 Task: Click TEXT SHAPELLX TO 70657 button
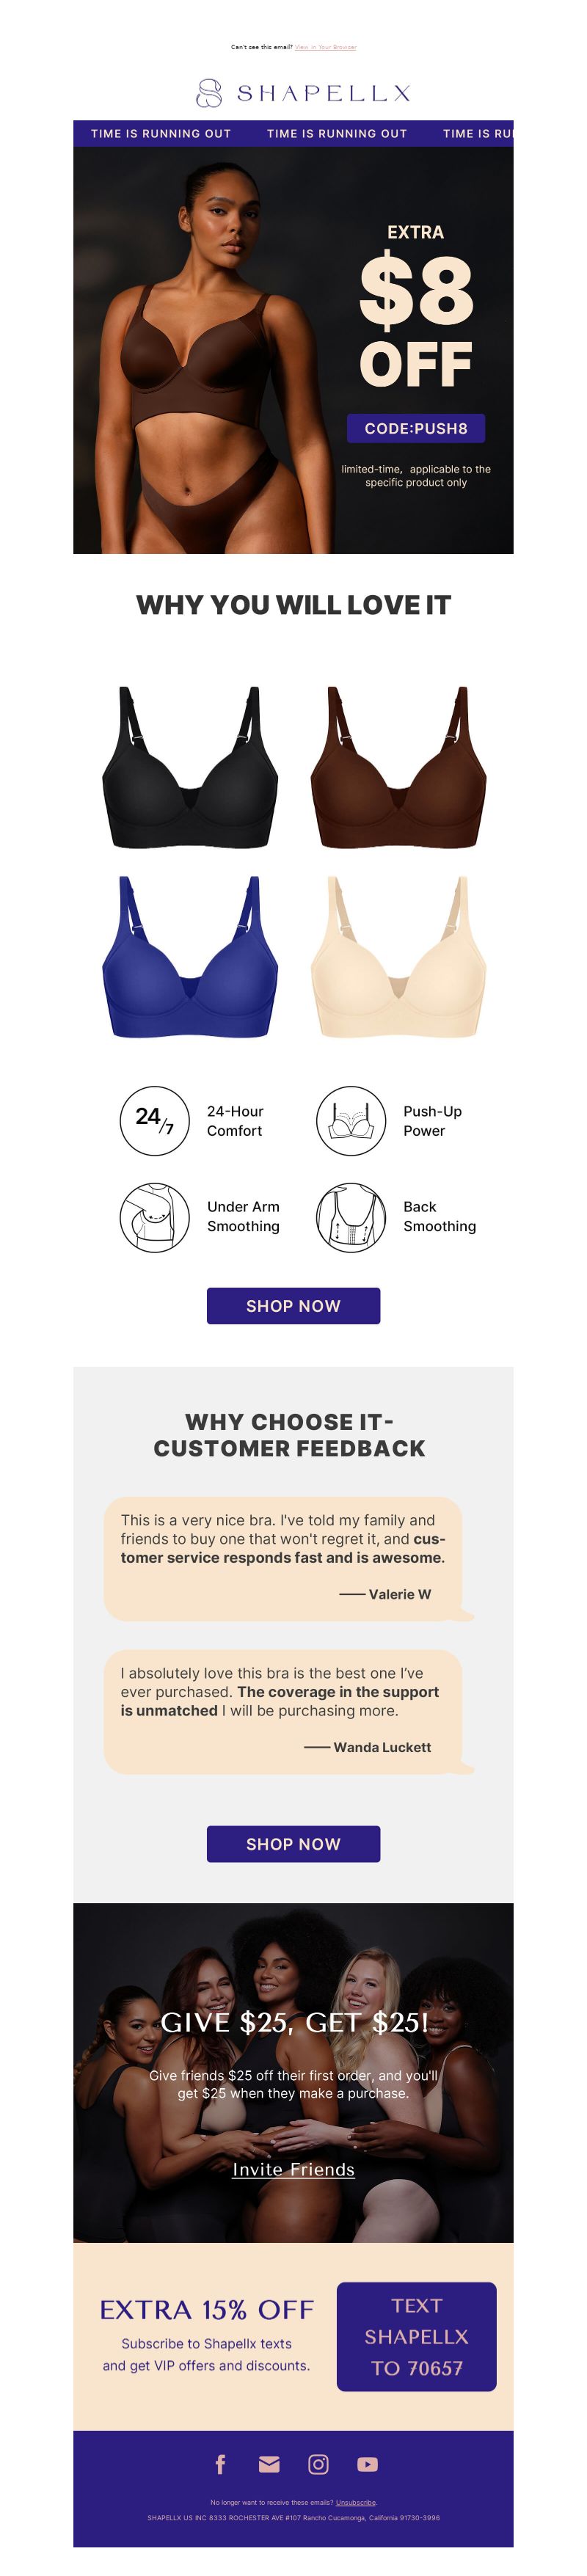pyautogui.click(x=416, y=2336)
